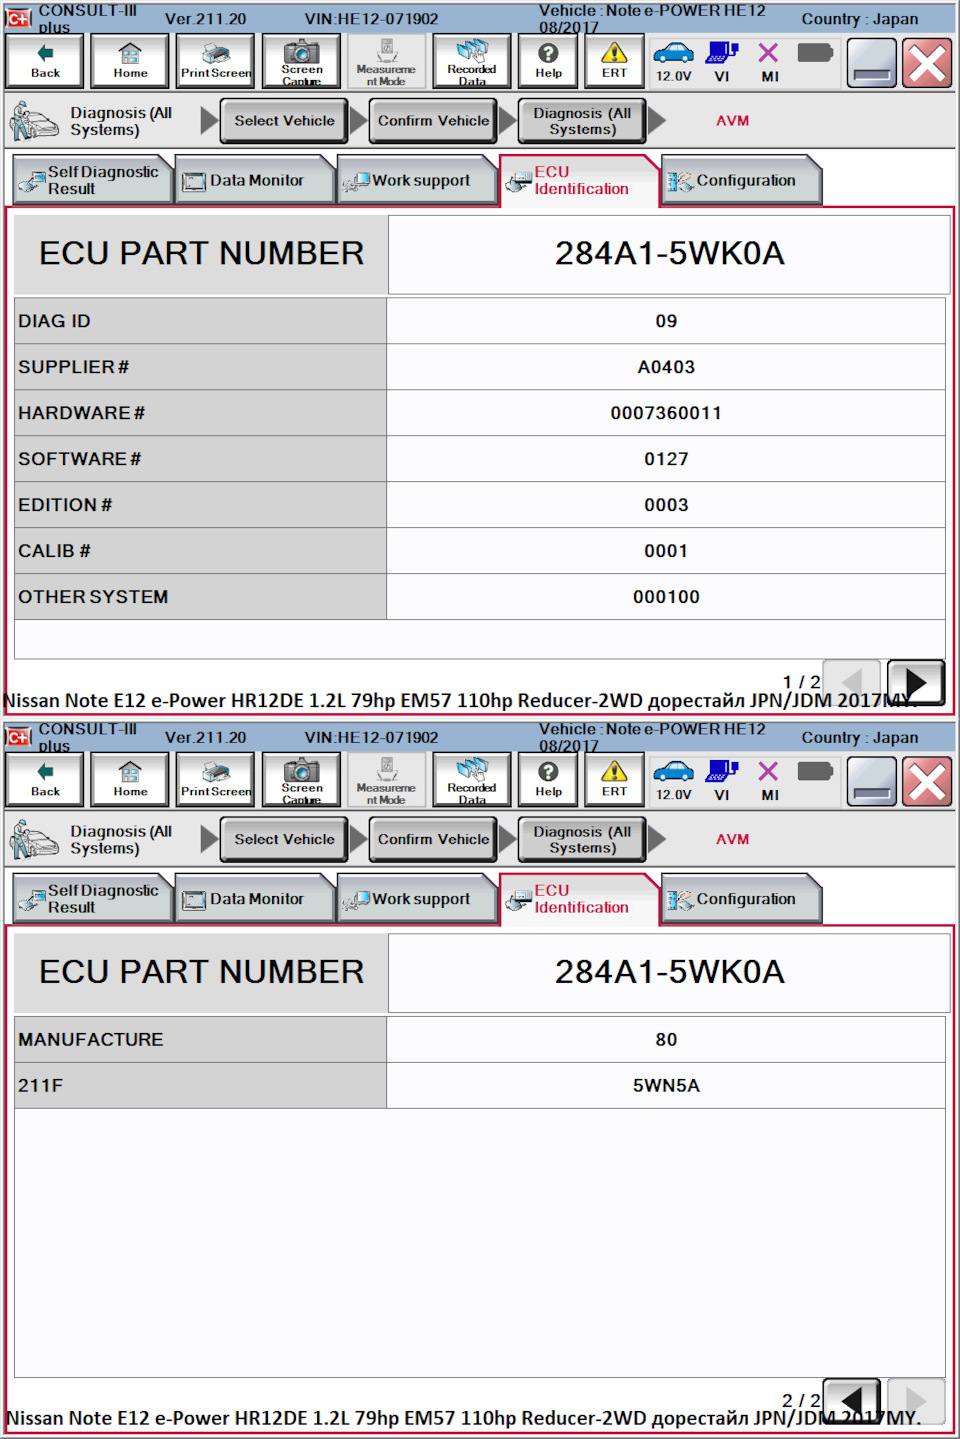Click Diagnosis (All Systems) button in page 1/2 window
Image resolution: width=960 pixels, height=1439 pixels.
tap(582, 121)
